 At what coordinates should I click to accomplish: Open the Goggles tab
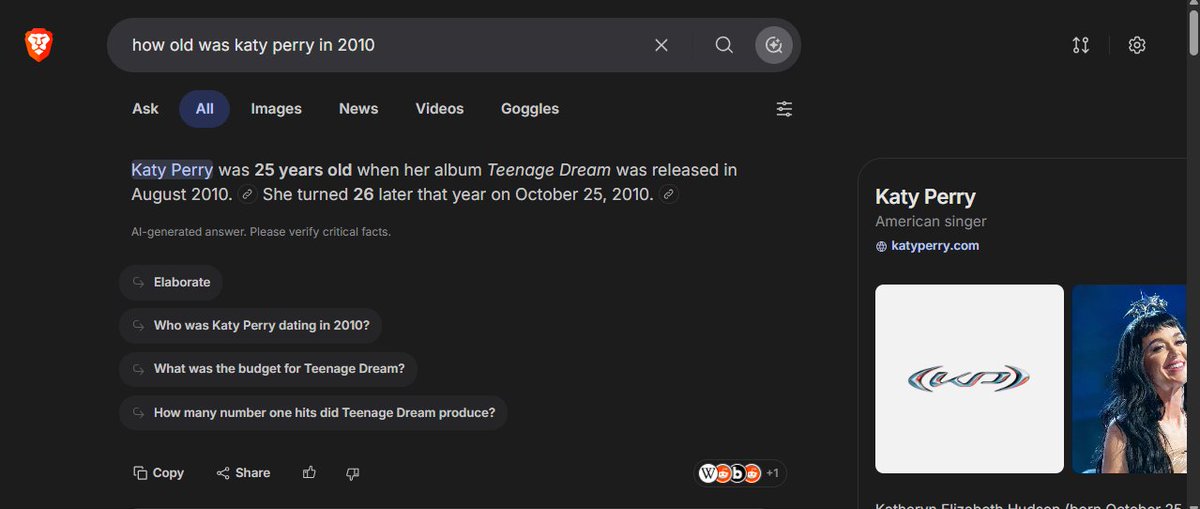coord(530,109)
